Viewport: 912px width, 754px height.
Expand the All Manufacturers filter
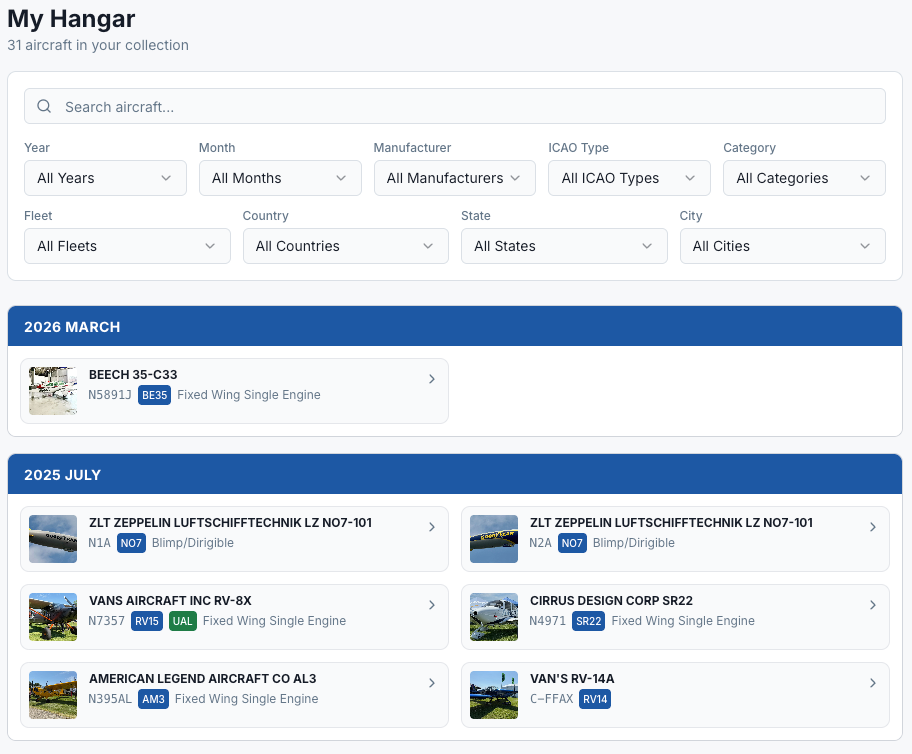click(x=454, y=178)
